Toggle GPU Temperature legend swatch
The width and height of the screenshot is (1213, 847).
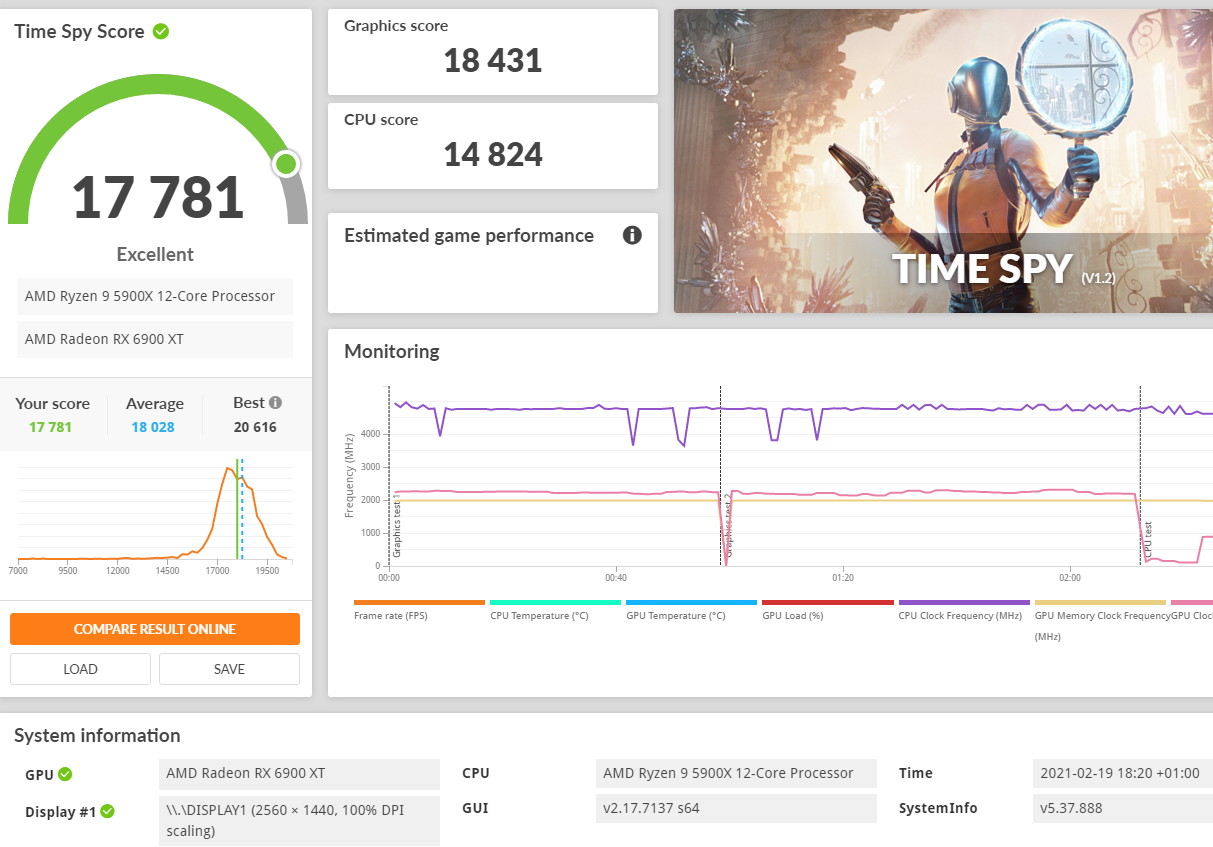point(691,602)
